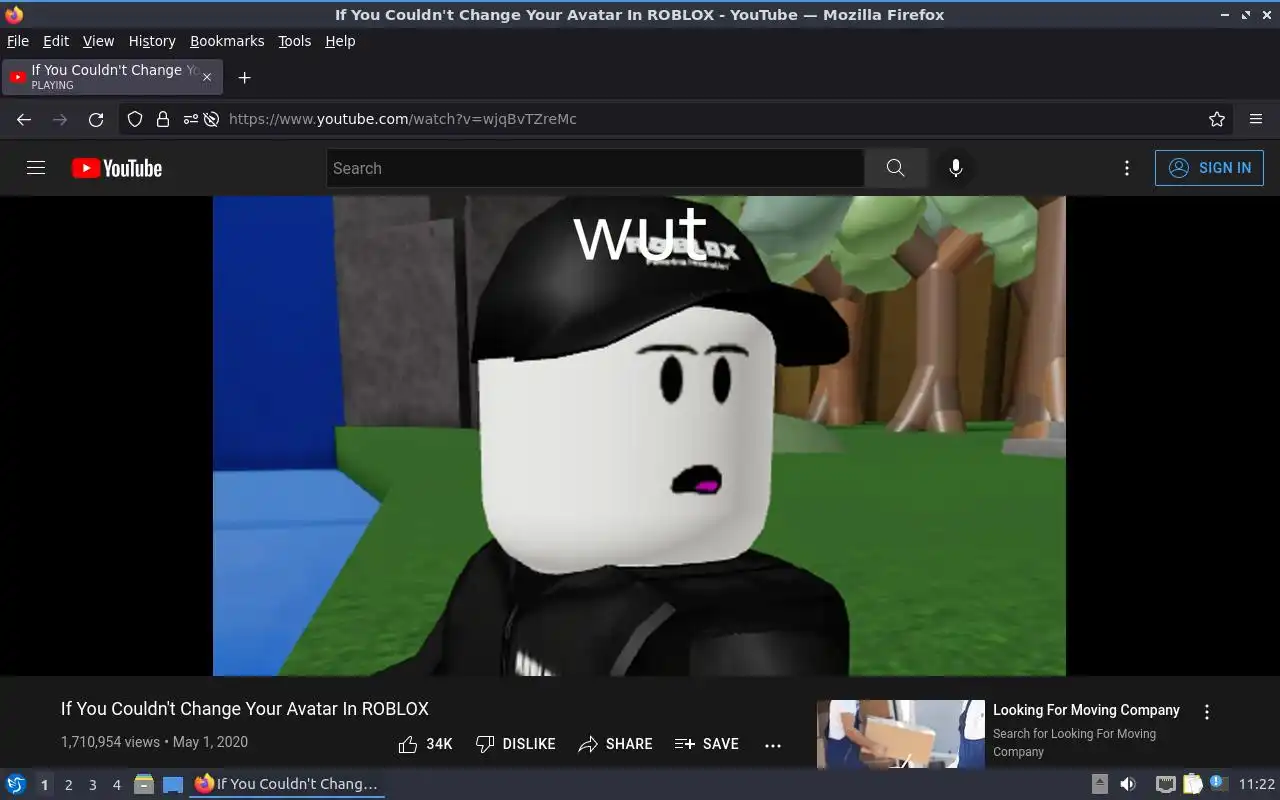Open the Tools menu
This screenshot has width=1280, height=800.
(x=294, y=41)
